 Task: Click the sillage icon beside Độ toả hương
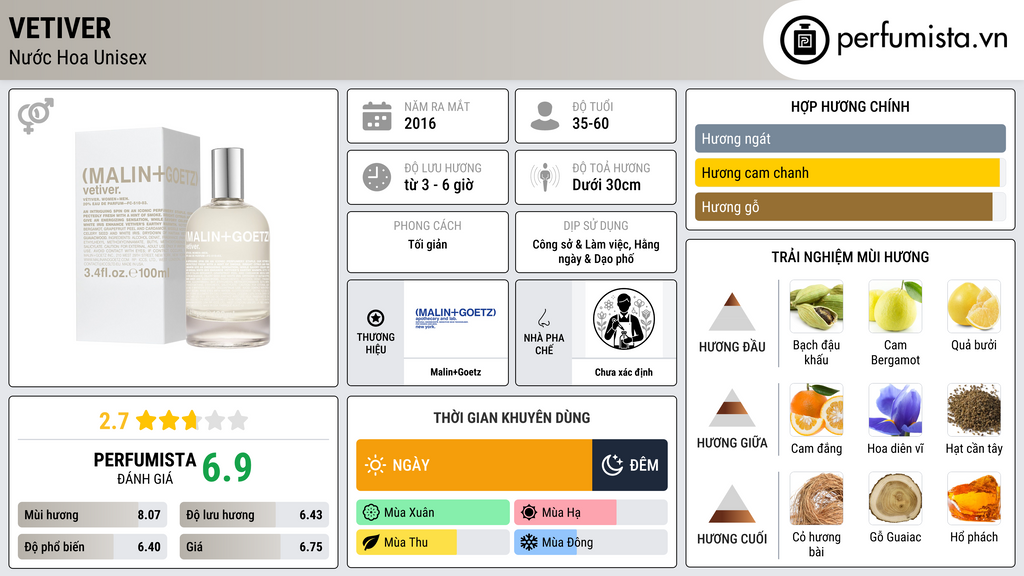pos(545,177)
